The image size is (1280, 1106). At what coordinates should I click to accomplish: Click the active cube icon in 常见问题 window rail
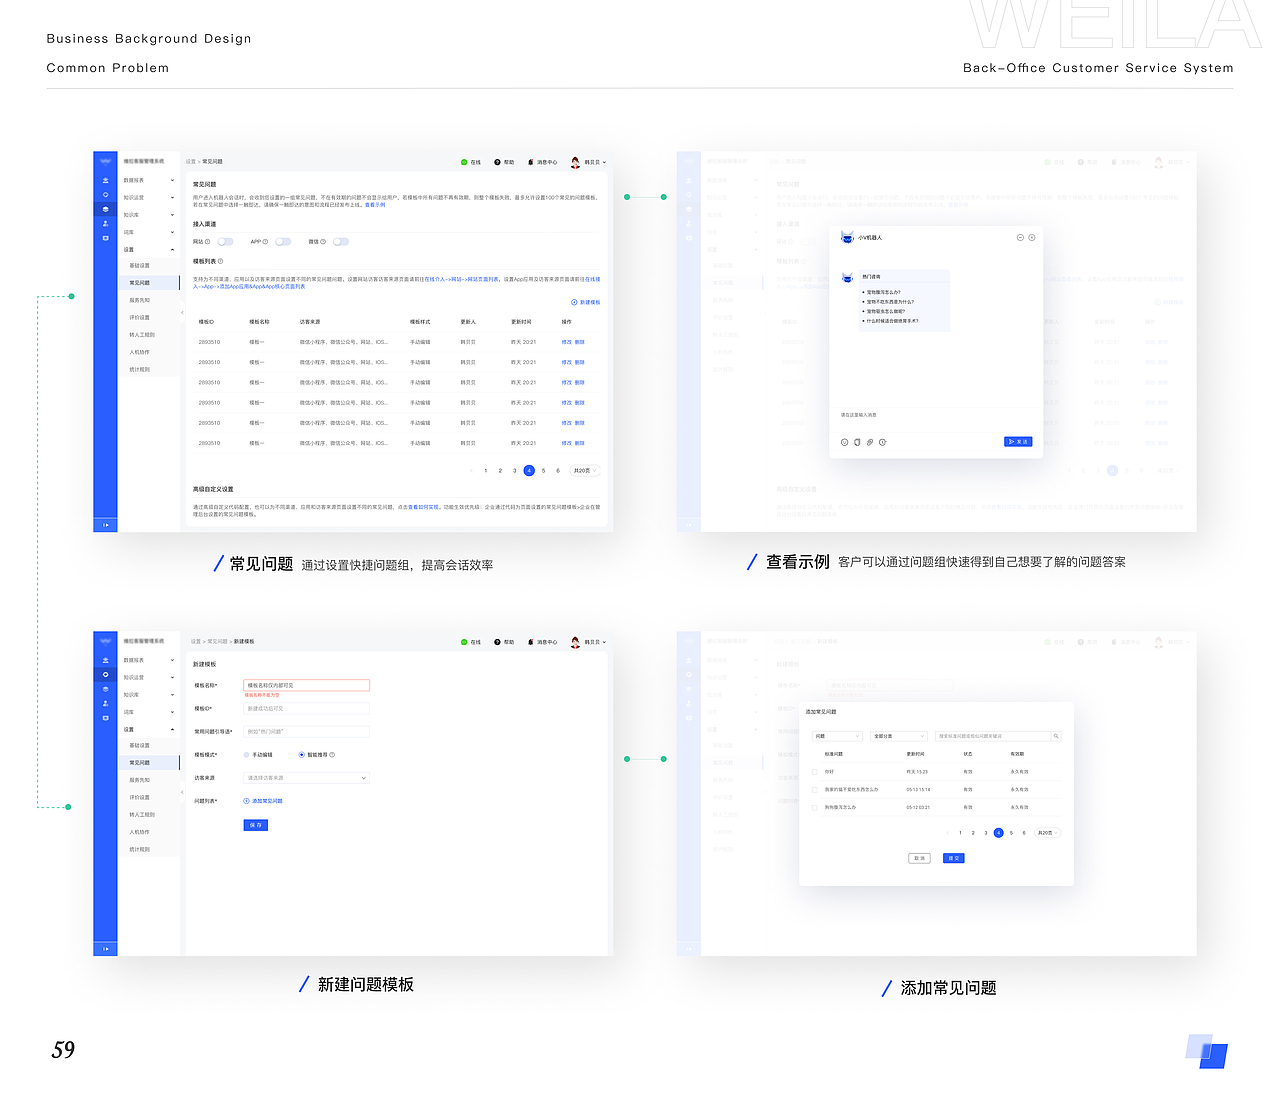[105, 209]
